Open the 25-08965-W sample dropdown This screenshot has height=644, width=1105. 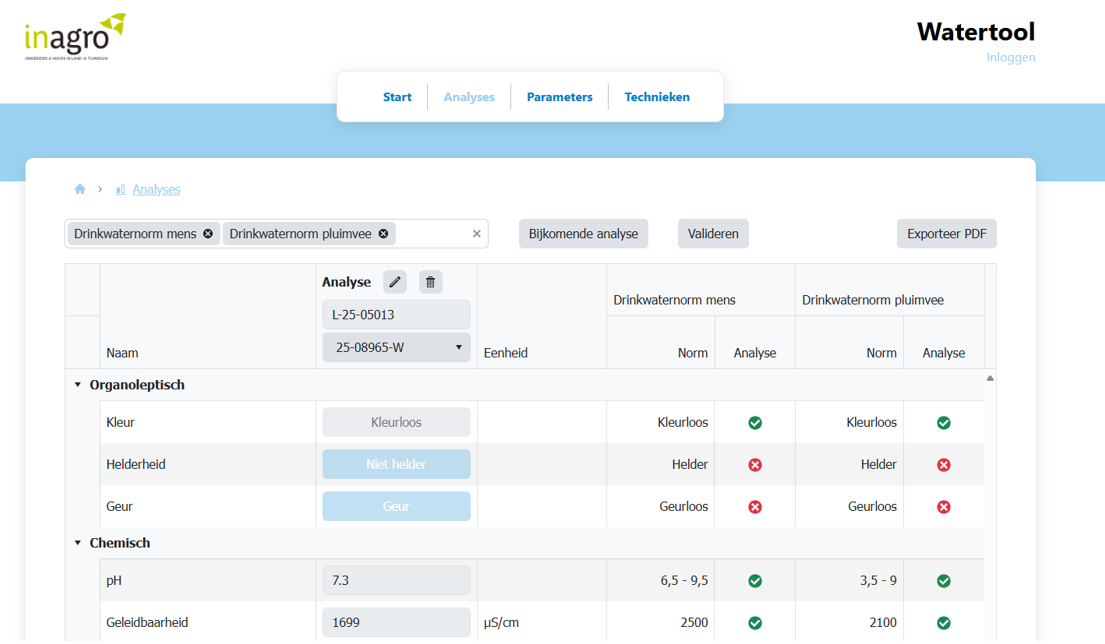tap(396, 347)
